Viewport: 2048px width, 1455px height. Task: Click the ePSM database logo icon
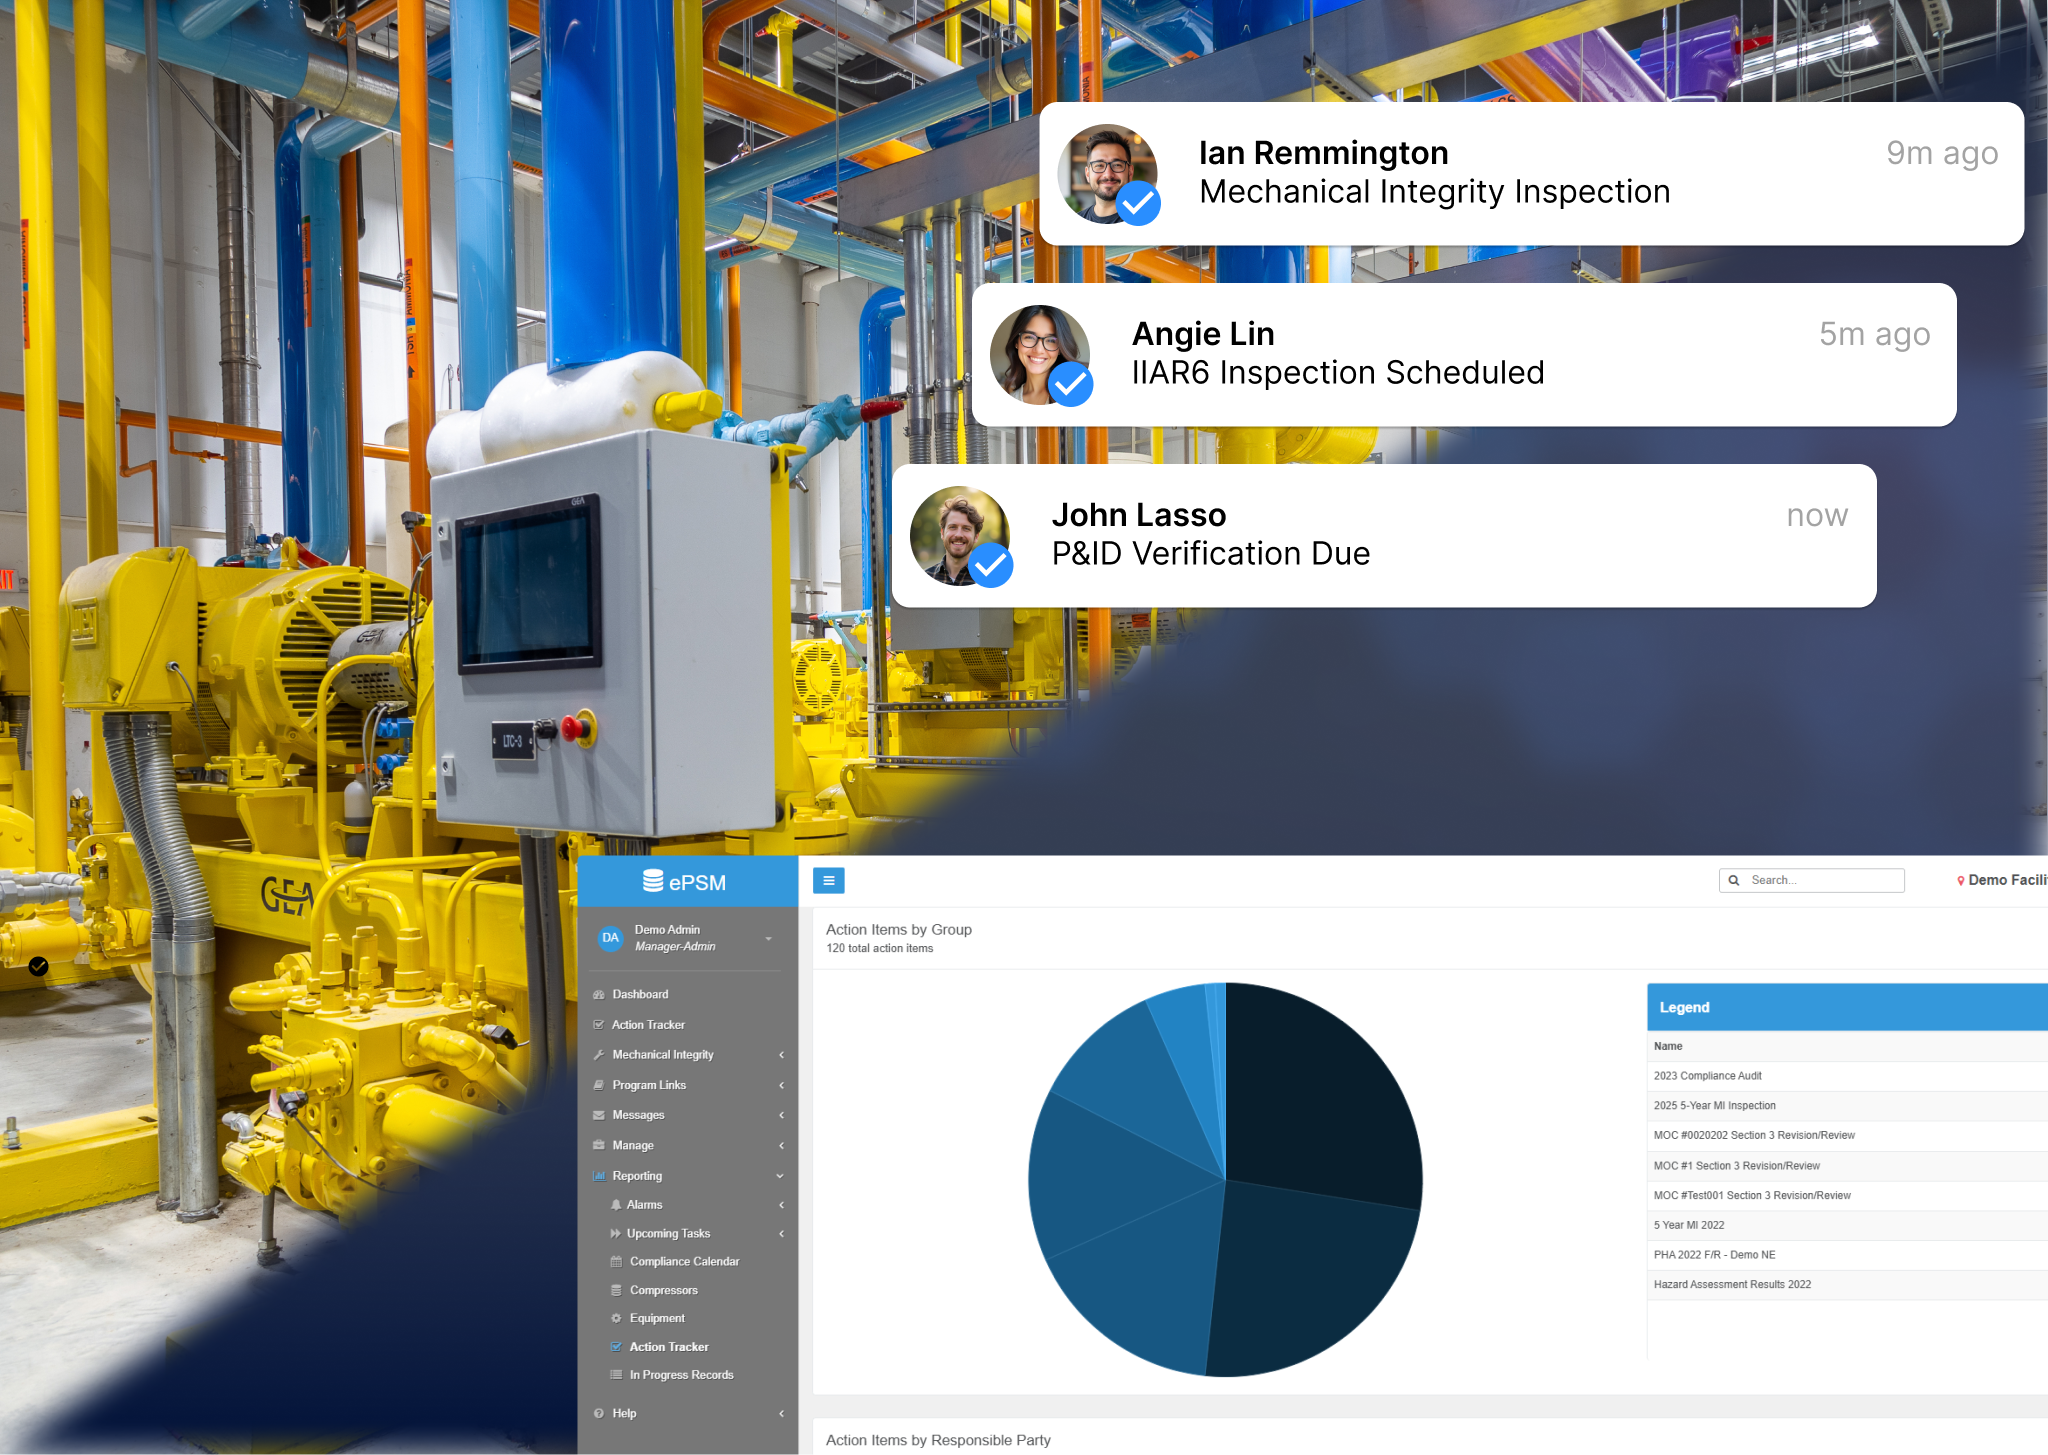pyautogui.click(x=653, y=881)
